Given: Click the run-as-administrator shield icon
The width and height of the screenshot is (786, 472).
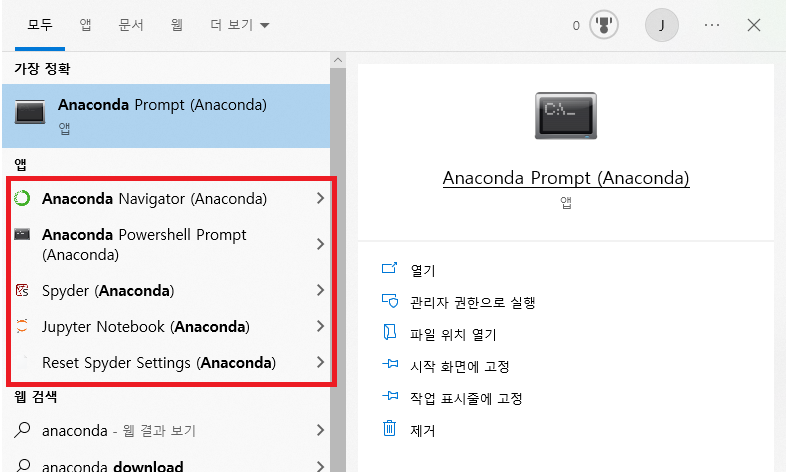Looking at the screenshot, I should (389, 301).
